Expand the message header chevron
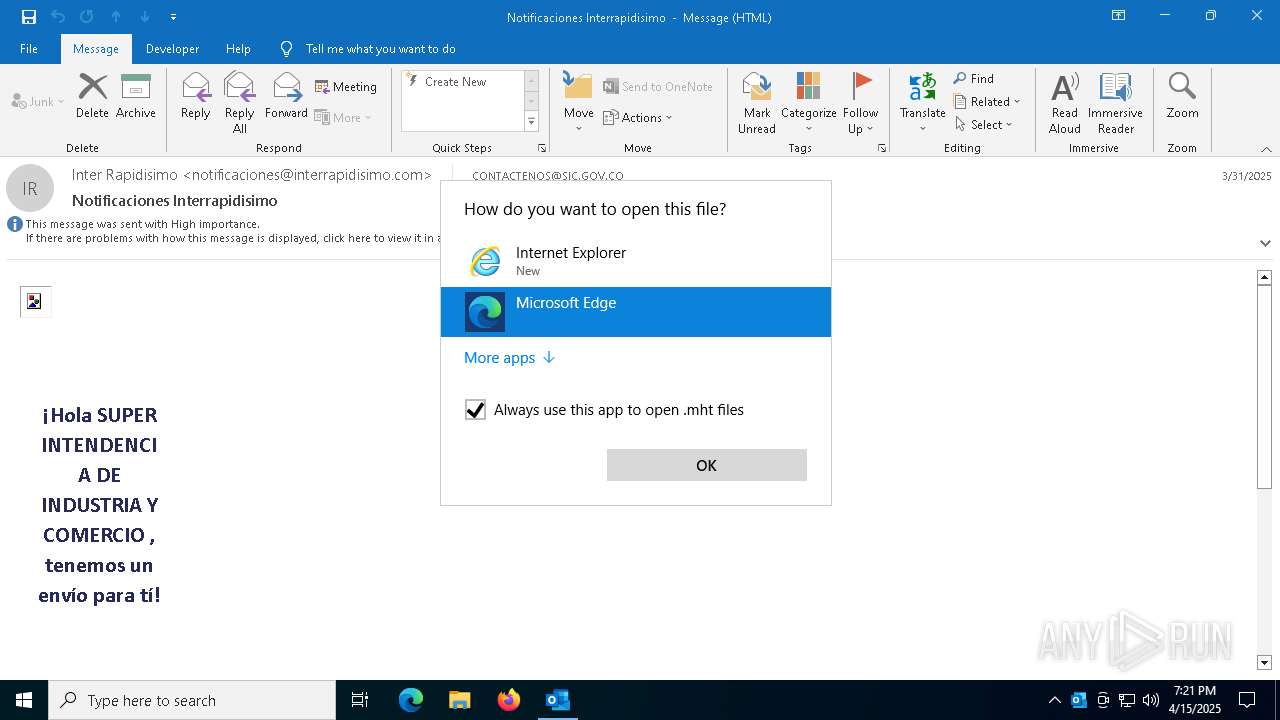The image size is (1280, 720). pyautogui.click(x=1265, y=243)
